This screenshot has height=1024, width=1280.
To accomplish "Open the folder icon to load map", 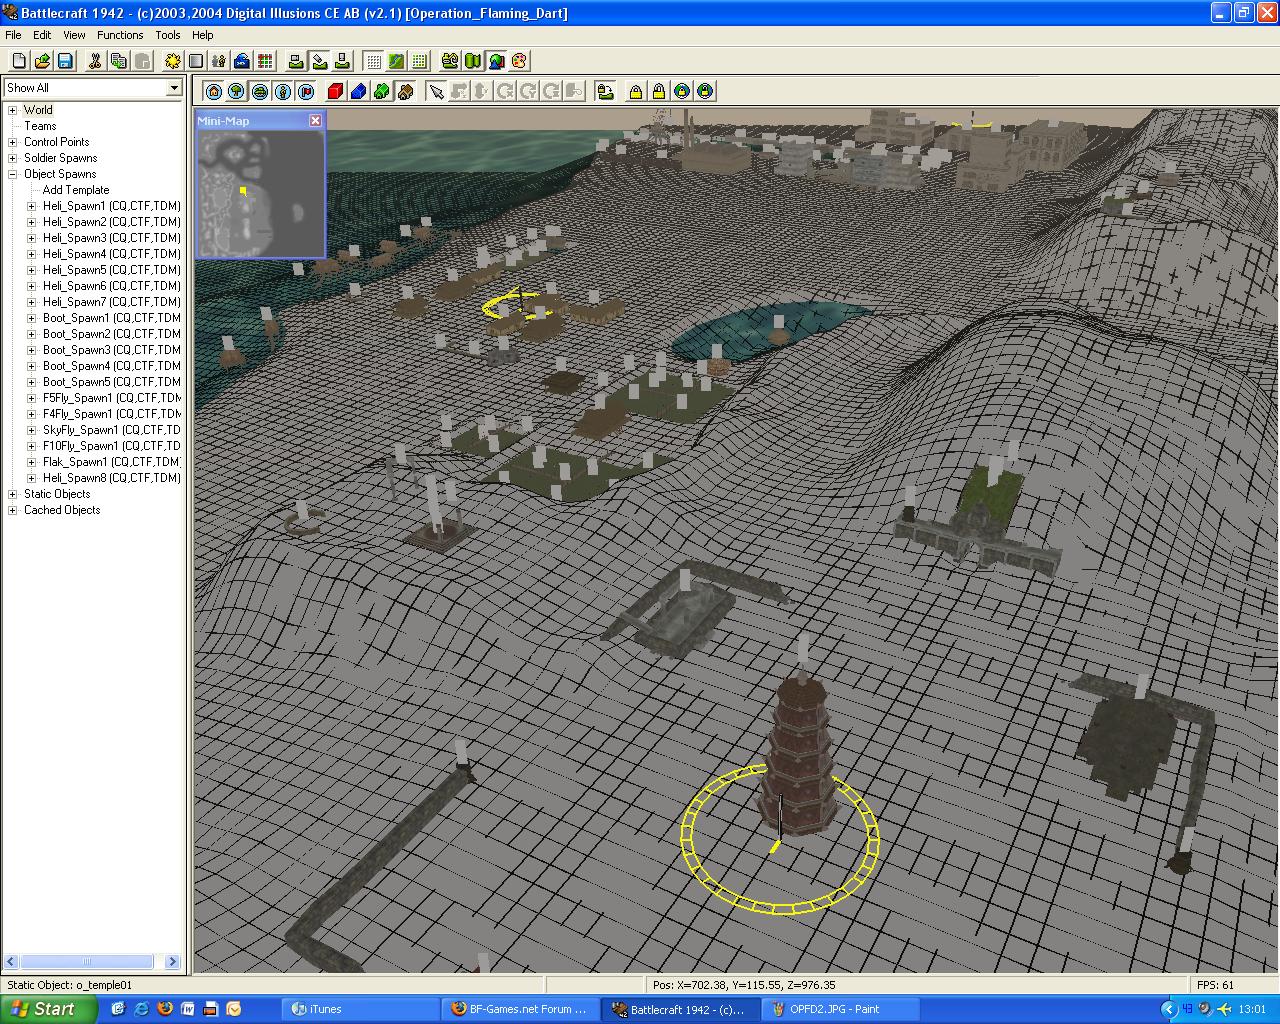I will click(x=42, y=61).
